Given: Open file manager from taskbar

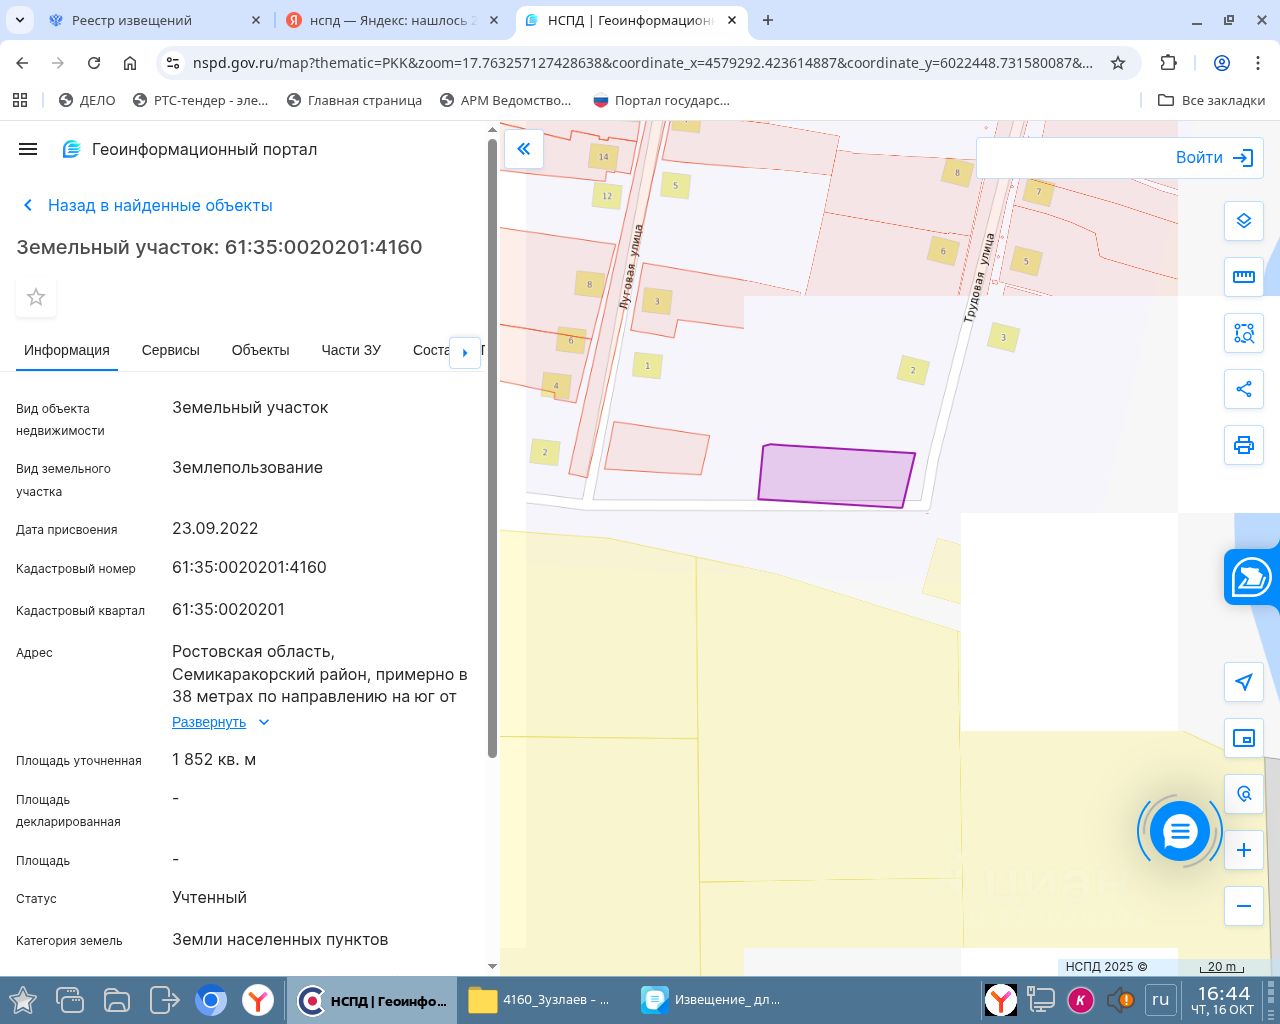Looking at the screenshot, I should (117, 1000).
